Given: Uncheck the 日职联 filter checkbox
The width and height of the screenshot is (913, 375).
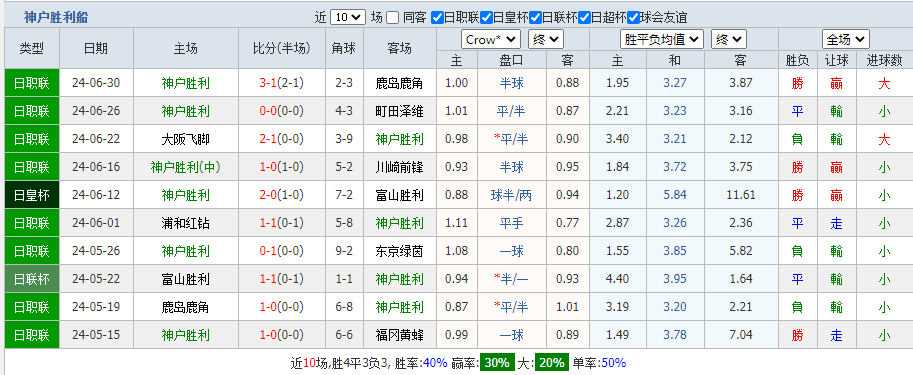Looking at the screenshot, I should 437,17.
